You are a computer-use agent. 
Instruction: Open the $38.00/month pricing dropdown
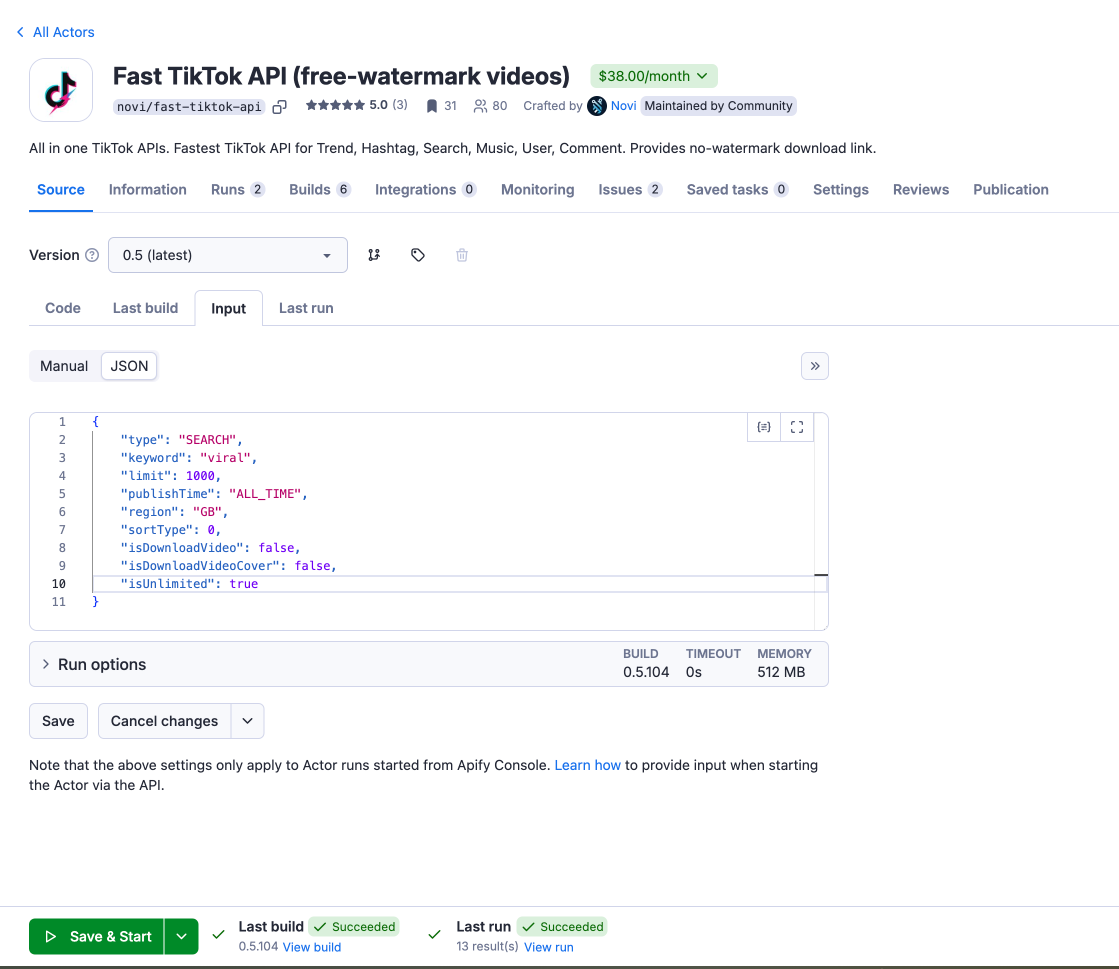click(653, 76)
